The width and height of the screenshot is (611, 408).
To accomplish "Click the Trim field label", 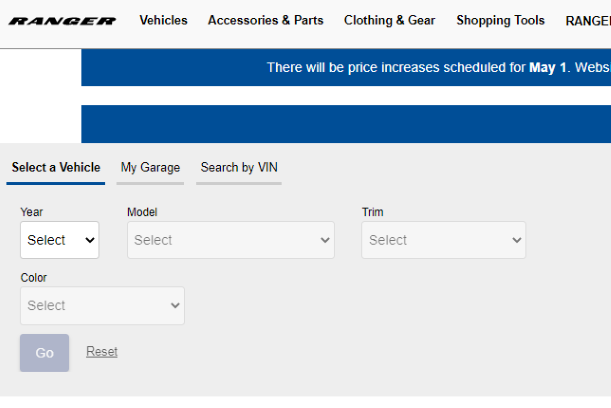I will tap(372, 212).
